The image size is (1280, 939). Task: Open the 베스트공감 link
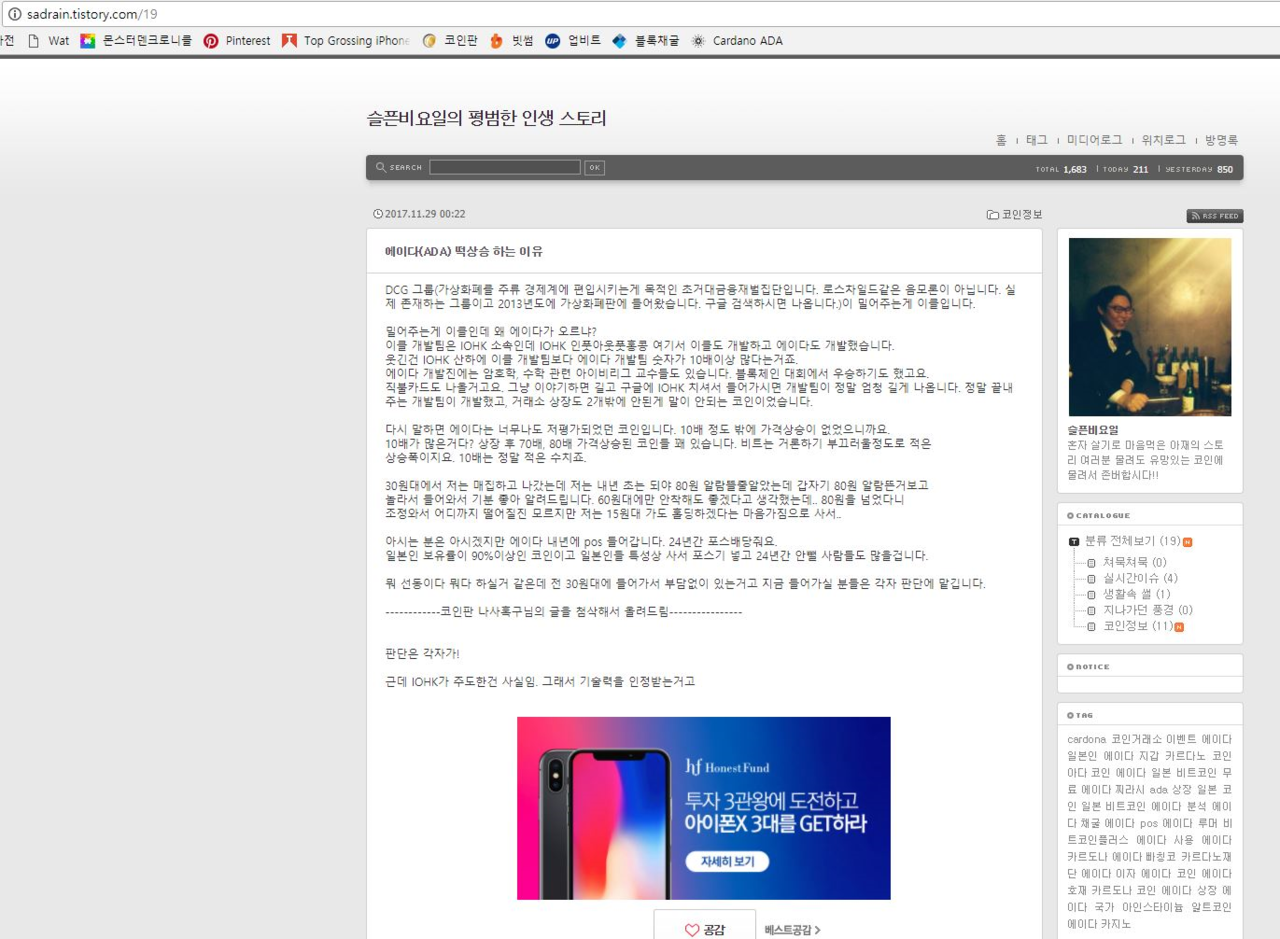coord(790,930)
